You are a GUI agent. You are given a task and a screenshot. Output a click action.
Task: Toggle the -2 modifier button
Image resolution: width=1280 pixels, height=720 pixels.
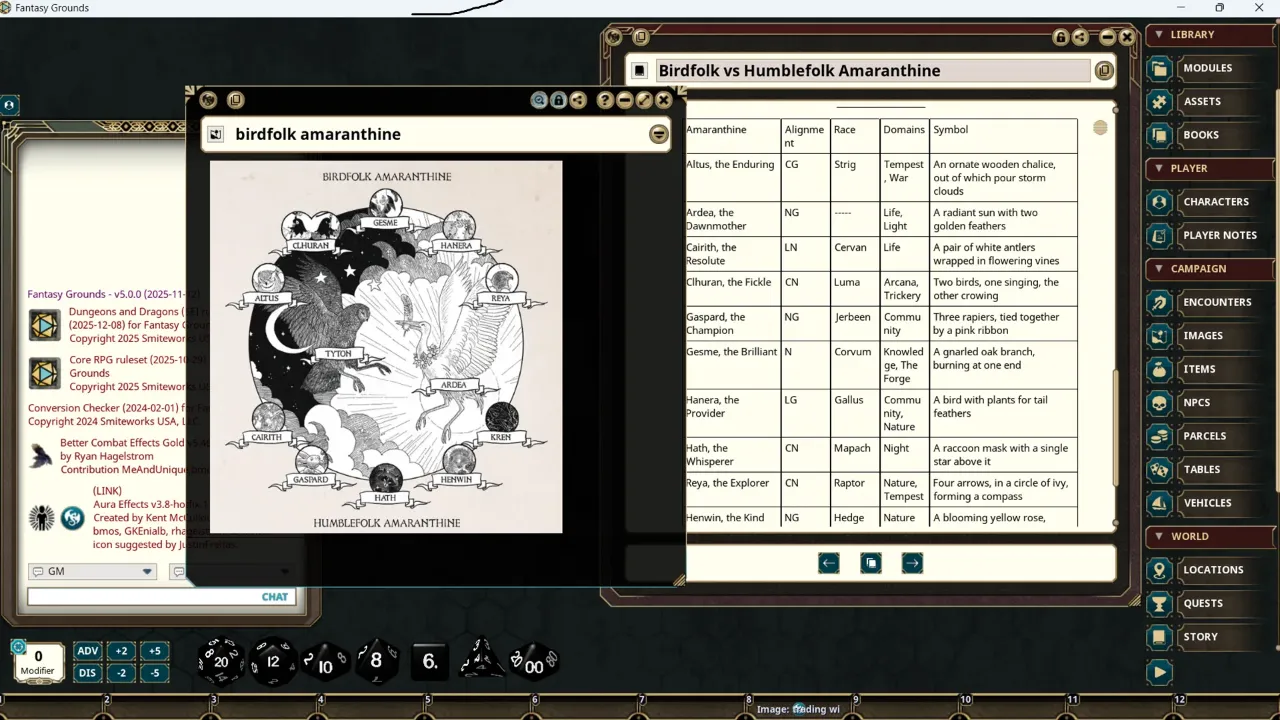tap(121, 673)
